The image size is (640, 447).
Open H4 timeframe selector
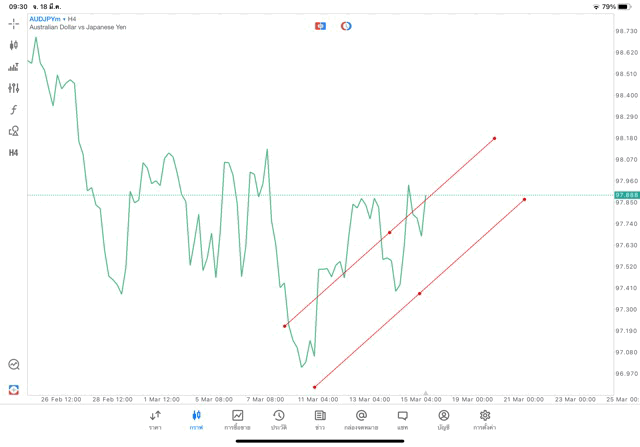14,153
